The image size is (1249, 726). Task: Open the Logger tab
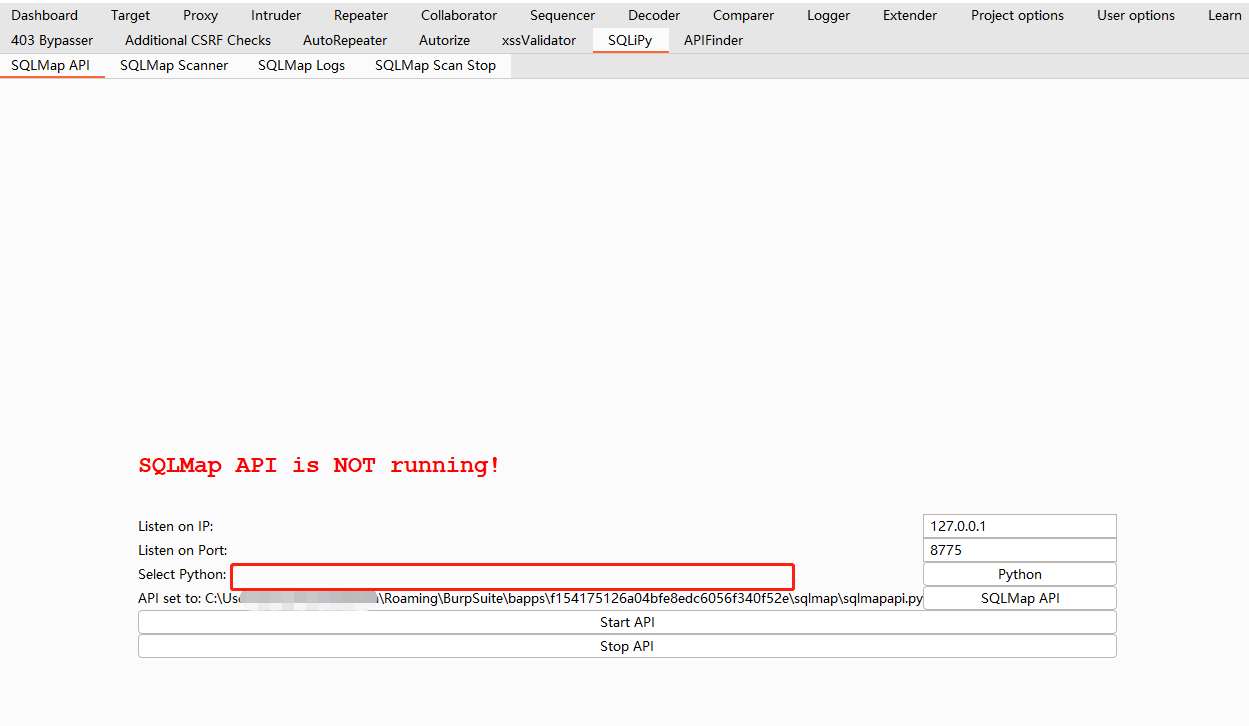point(828,15)
